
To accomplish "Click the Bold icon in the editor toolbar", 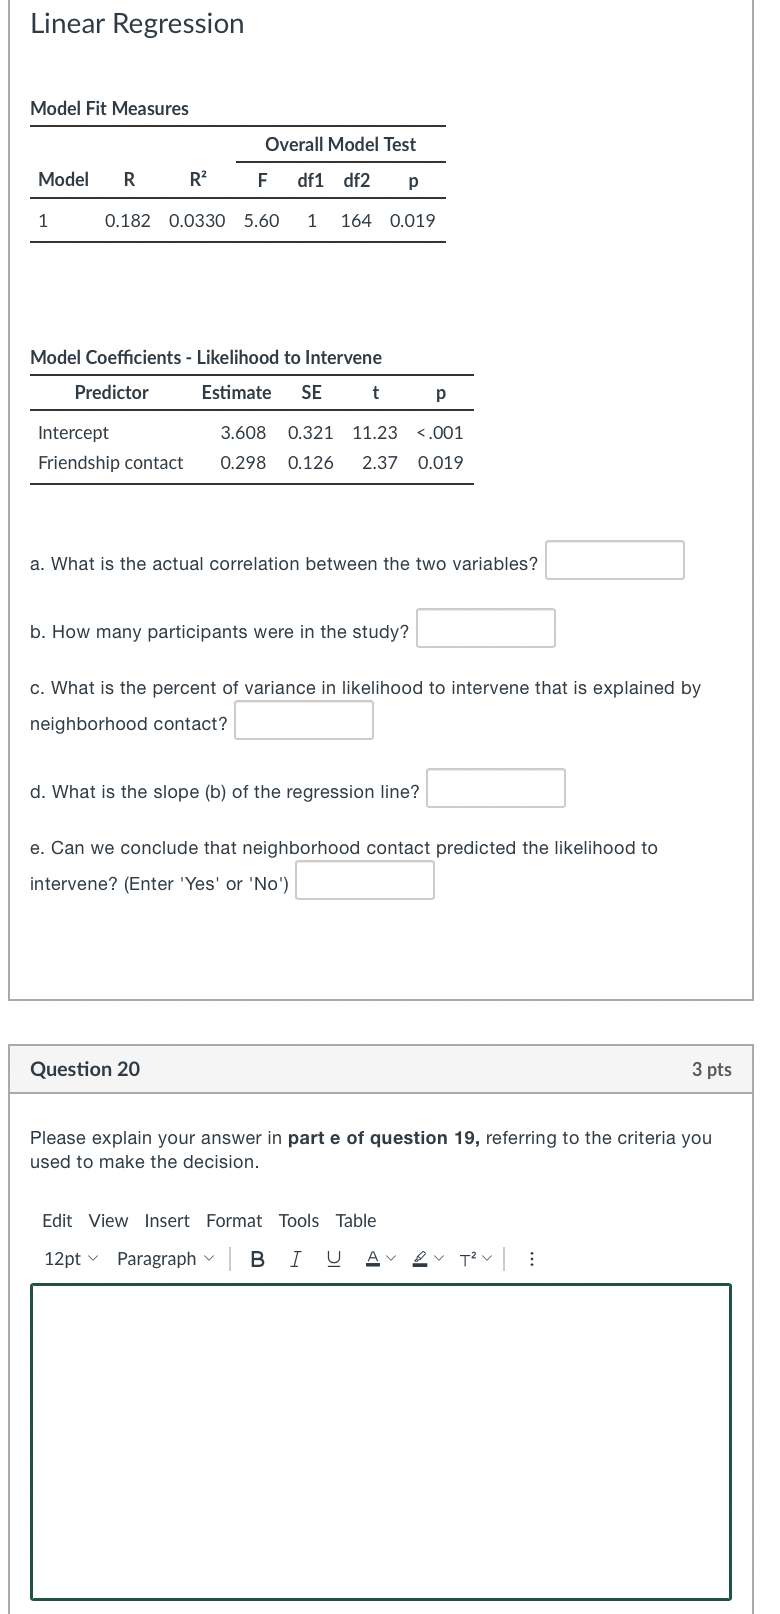I will pyautogui.click(x=258, y=1258).
